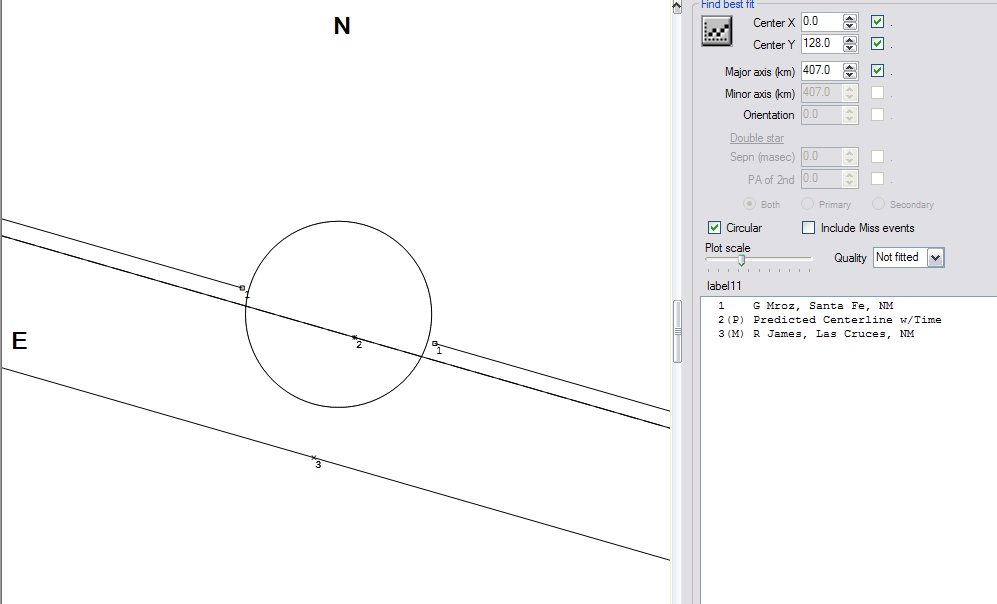Viewport: 997px width, 604px height.
Task: Toggle the PA of 2nd checkbox
Action: [877, 179]
